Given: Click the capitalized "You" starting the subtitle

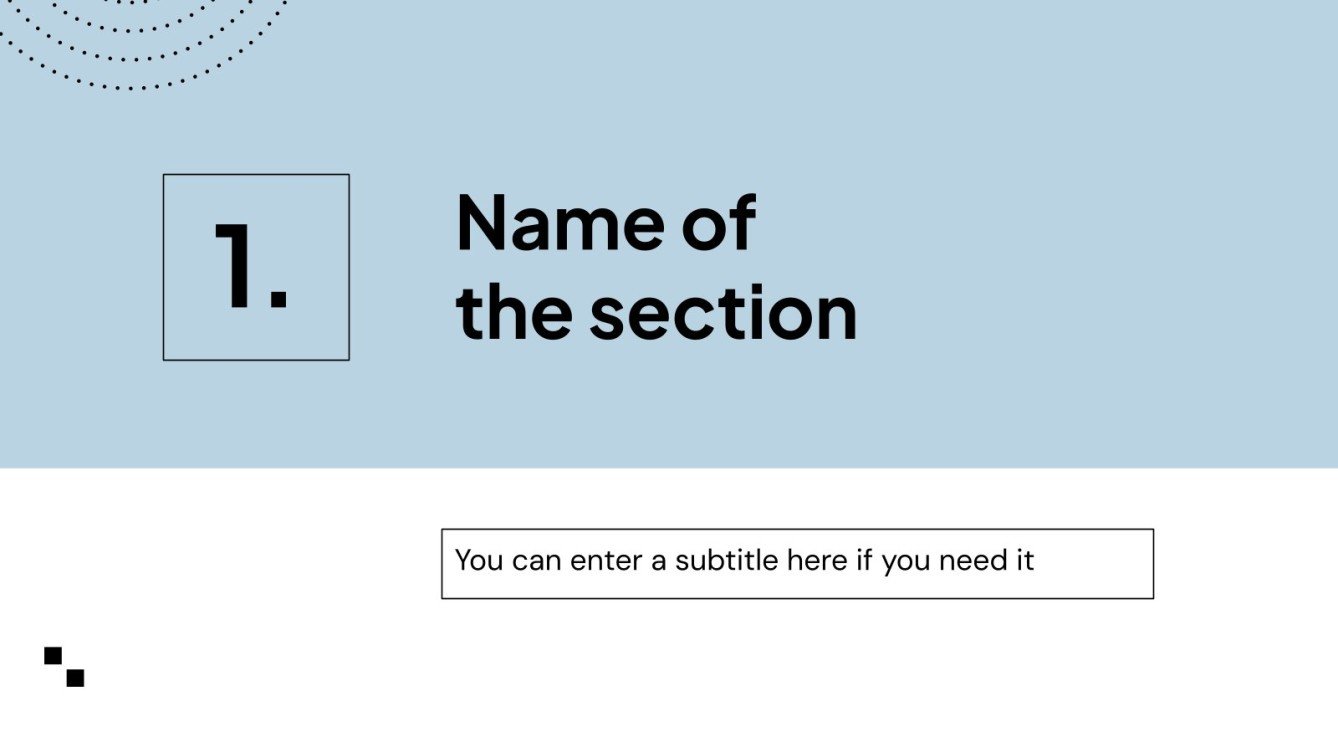Looking at the screenshot, I should (x=479, y=560).
